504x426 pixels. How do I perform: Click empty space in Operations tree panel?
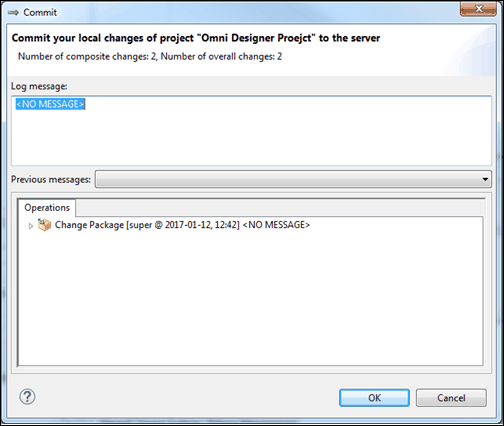point(250,300)
